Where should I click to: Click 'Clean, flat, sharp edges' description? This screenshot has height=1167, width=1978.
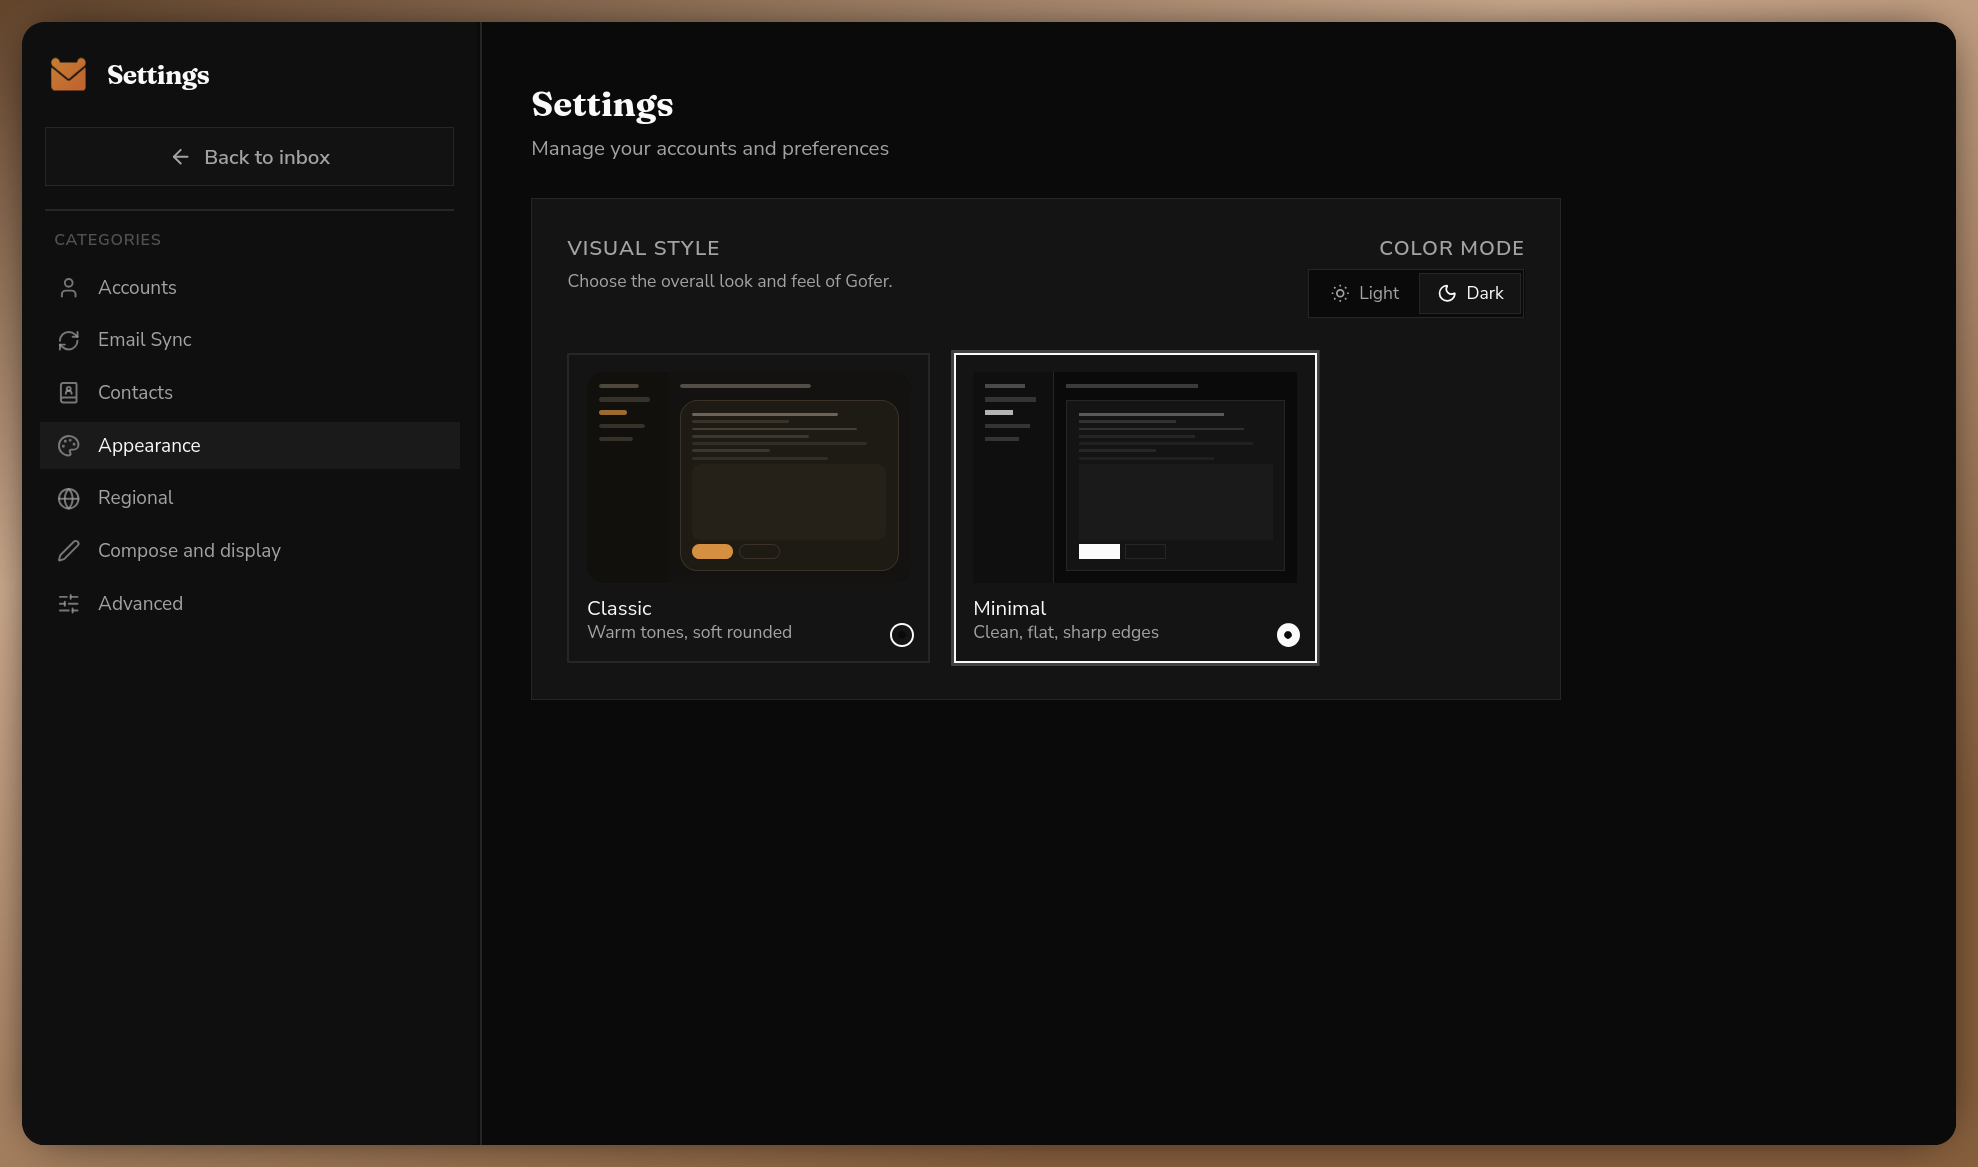1066,632
